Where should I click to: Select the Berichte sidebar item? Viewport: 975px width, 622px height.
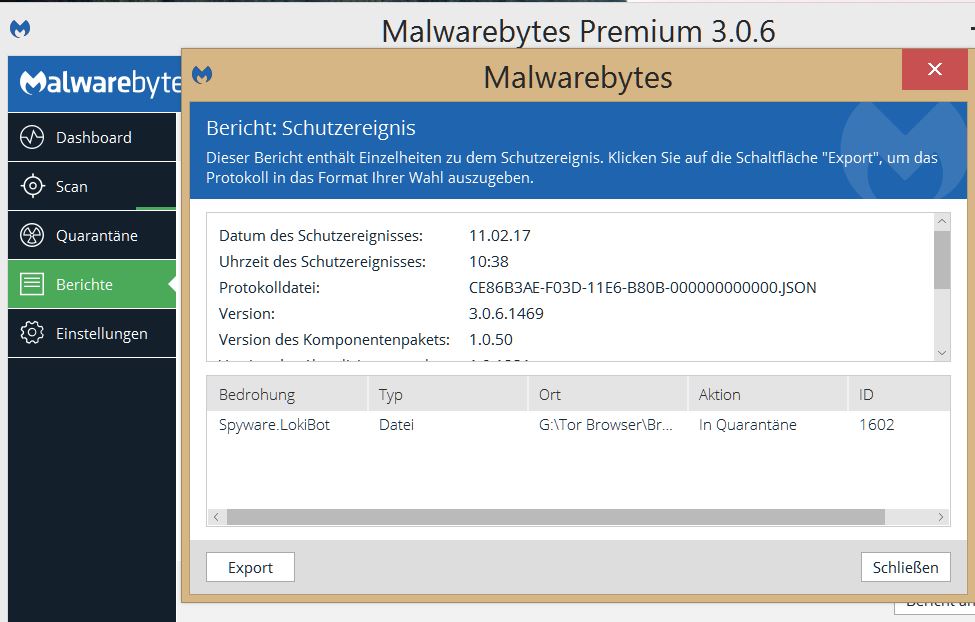point(92,284)
